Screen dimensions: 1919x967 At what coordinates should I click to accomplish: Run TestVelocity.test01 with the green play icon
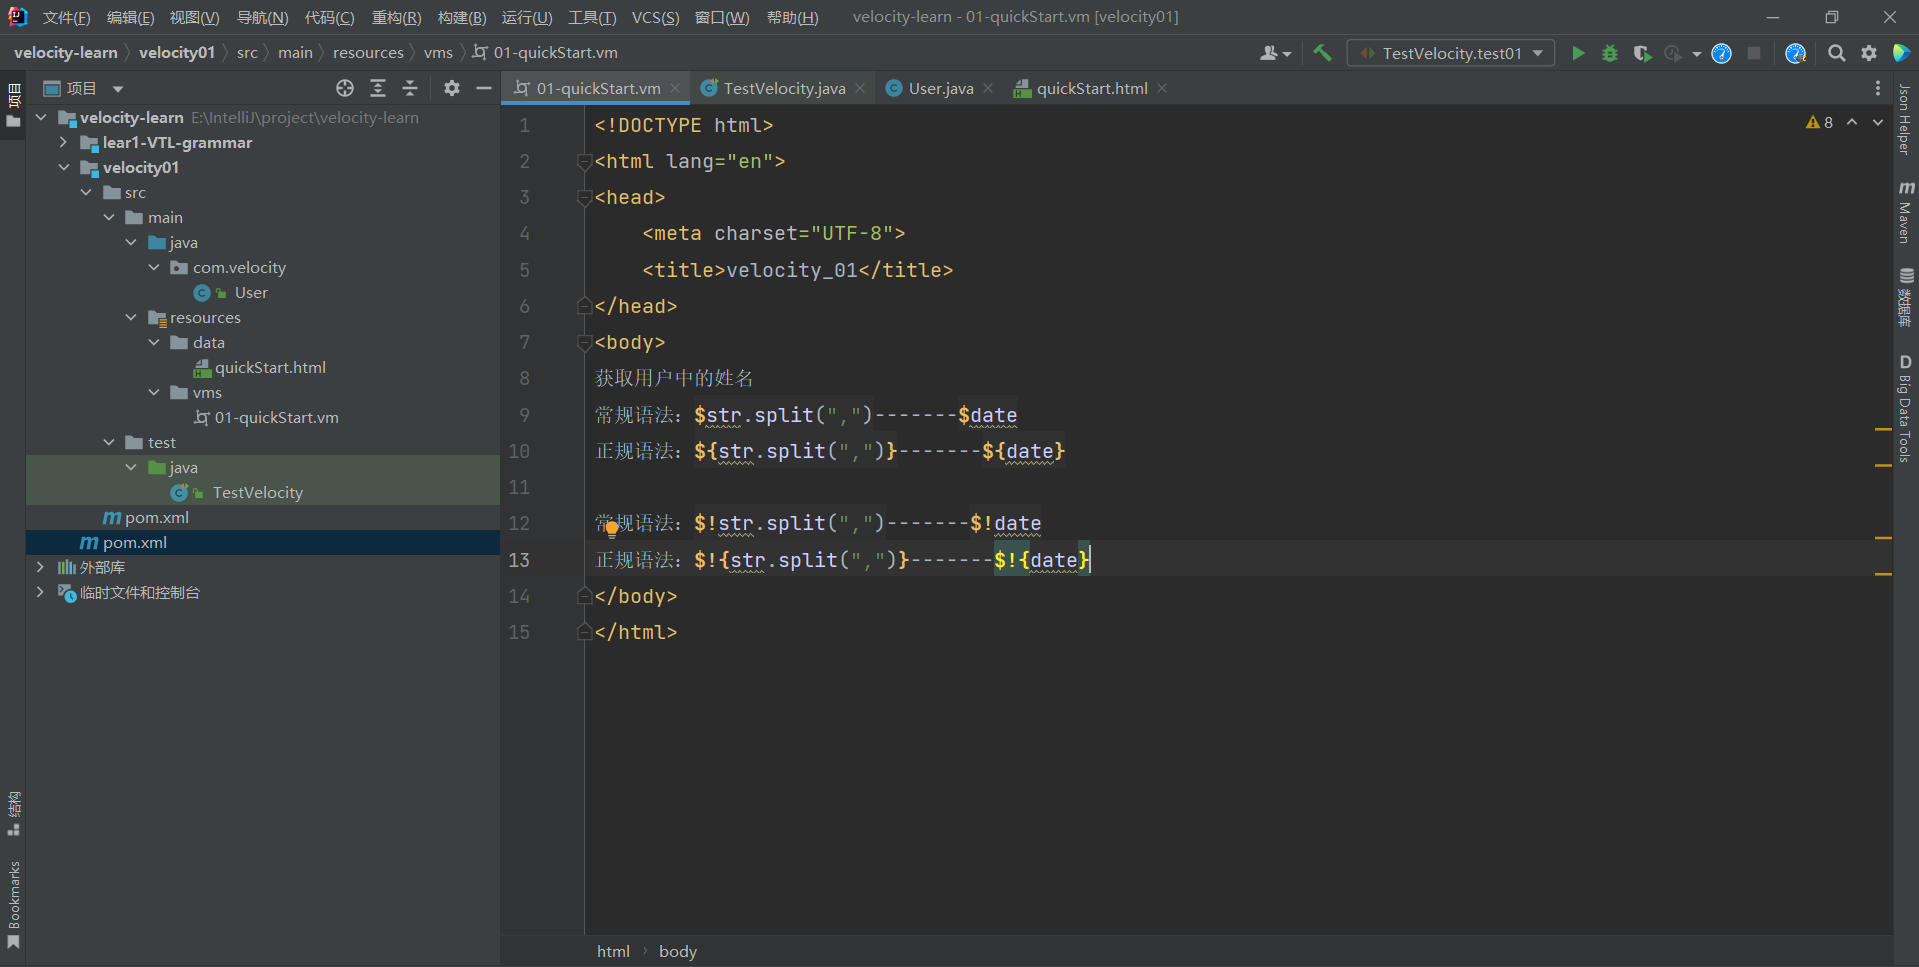[1578, 53]
